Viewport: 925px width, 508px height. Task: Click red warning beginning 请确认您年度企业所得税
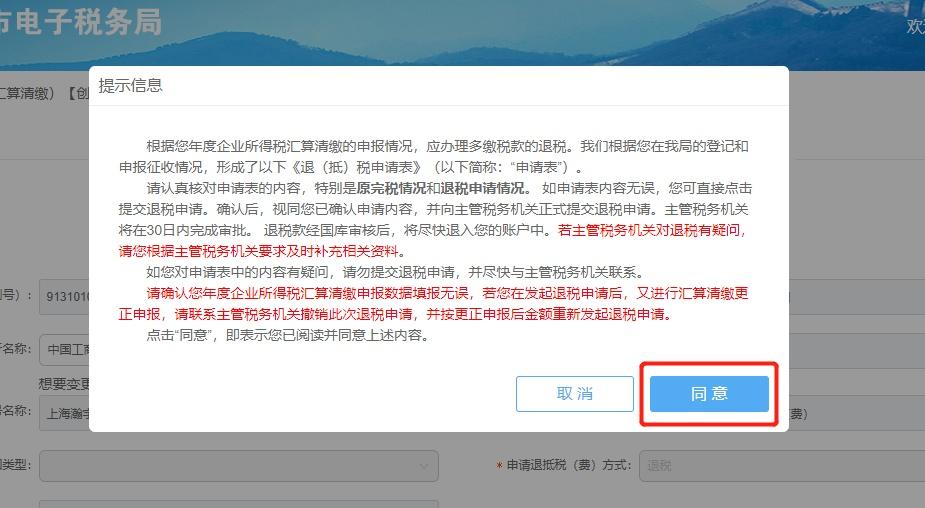tap(434, 303)
